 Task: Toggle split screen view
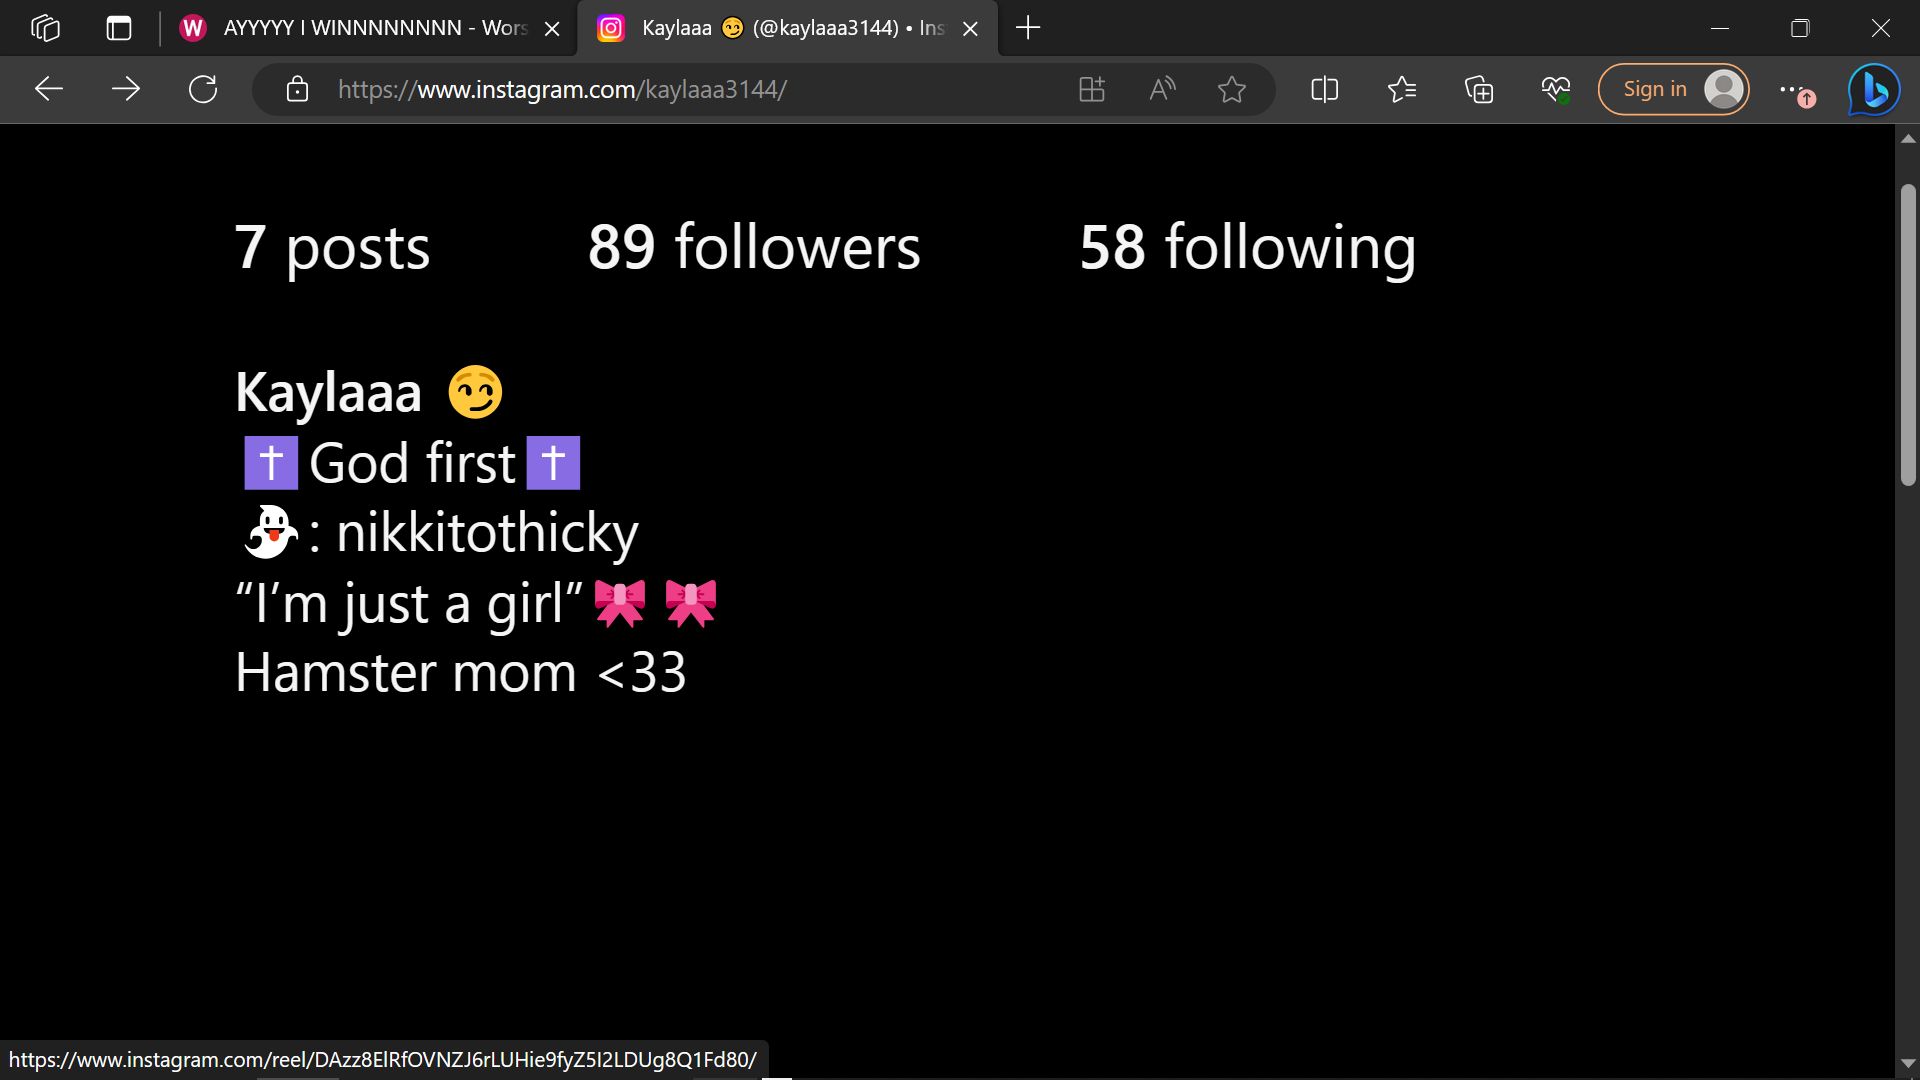coord(1324,89)
